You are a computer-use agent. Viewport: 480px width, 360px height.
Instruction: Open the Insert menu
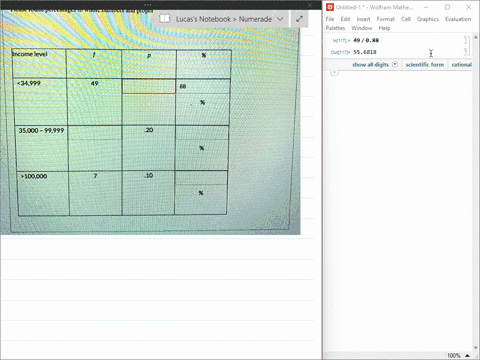click(363, 19)
